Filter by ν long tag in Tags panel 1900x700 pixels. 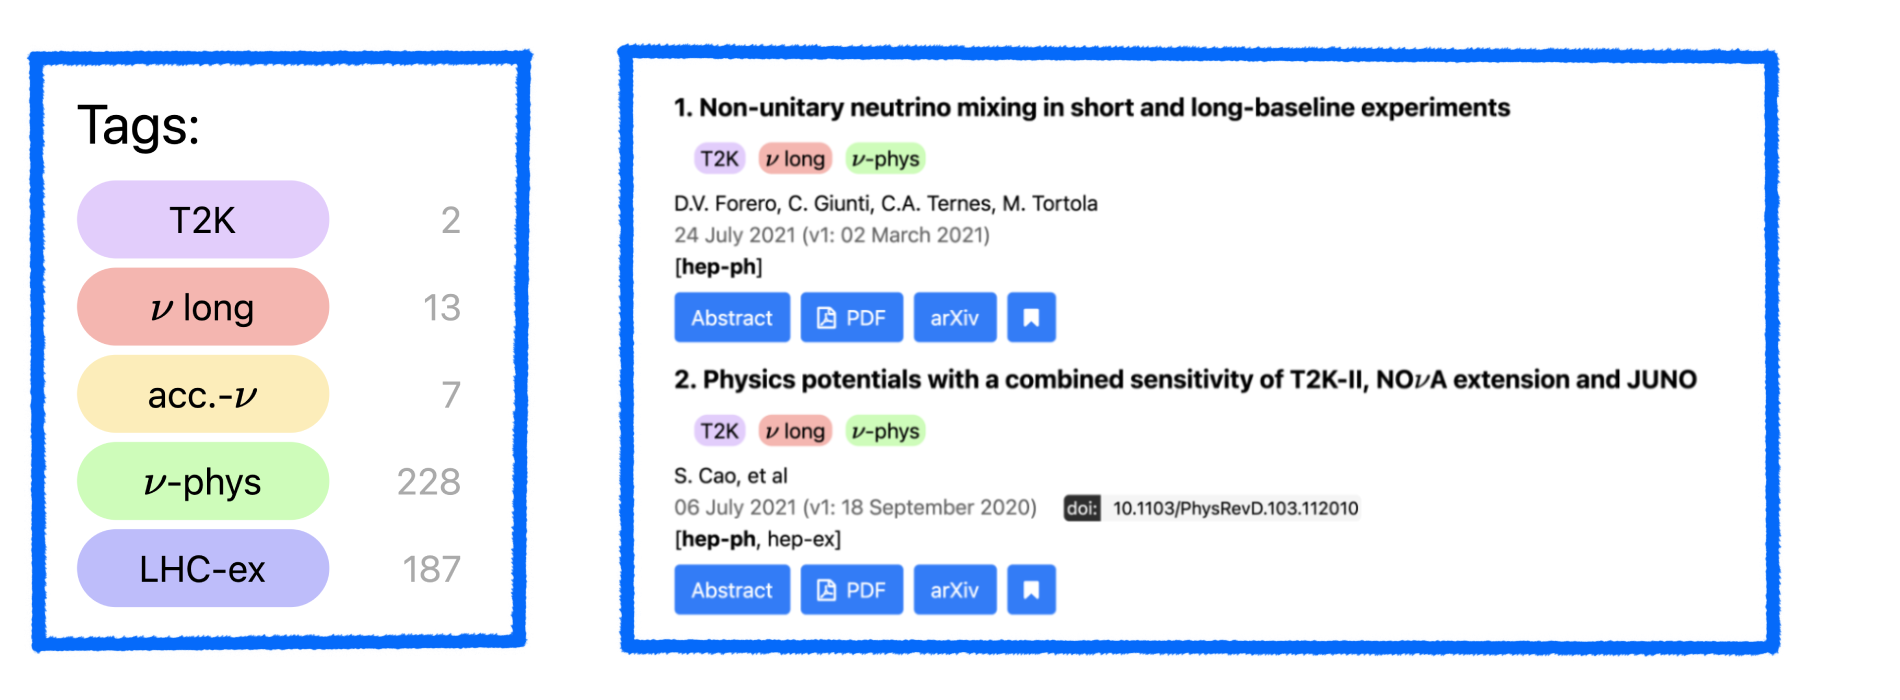coord(203,307)
